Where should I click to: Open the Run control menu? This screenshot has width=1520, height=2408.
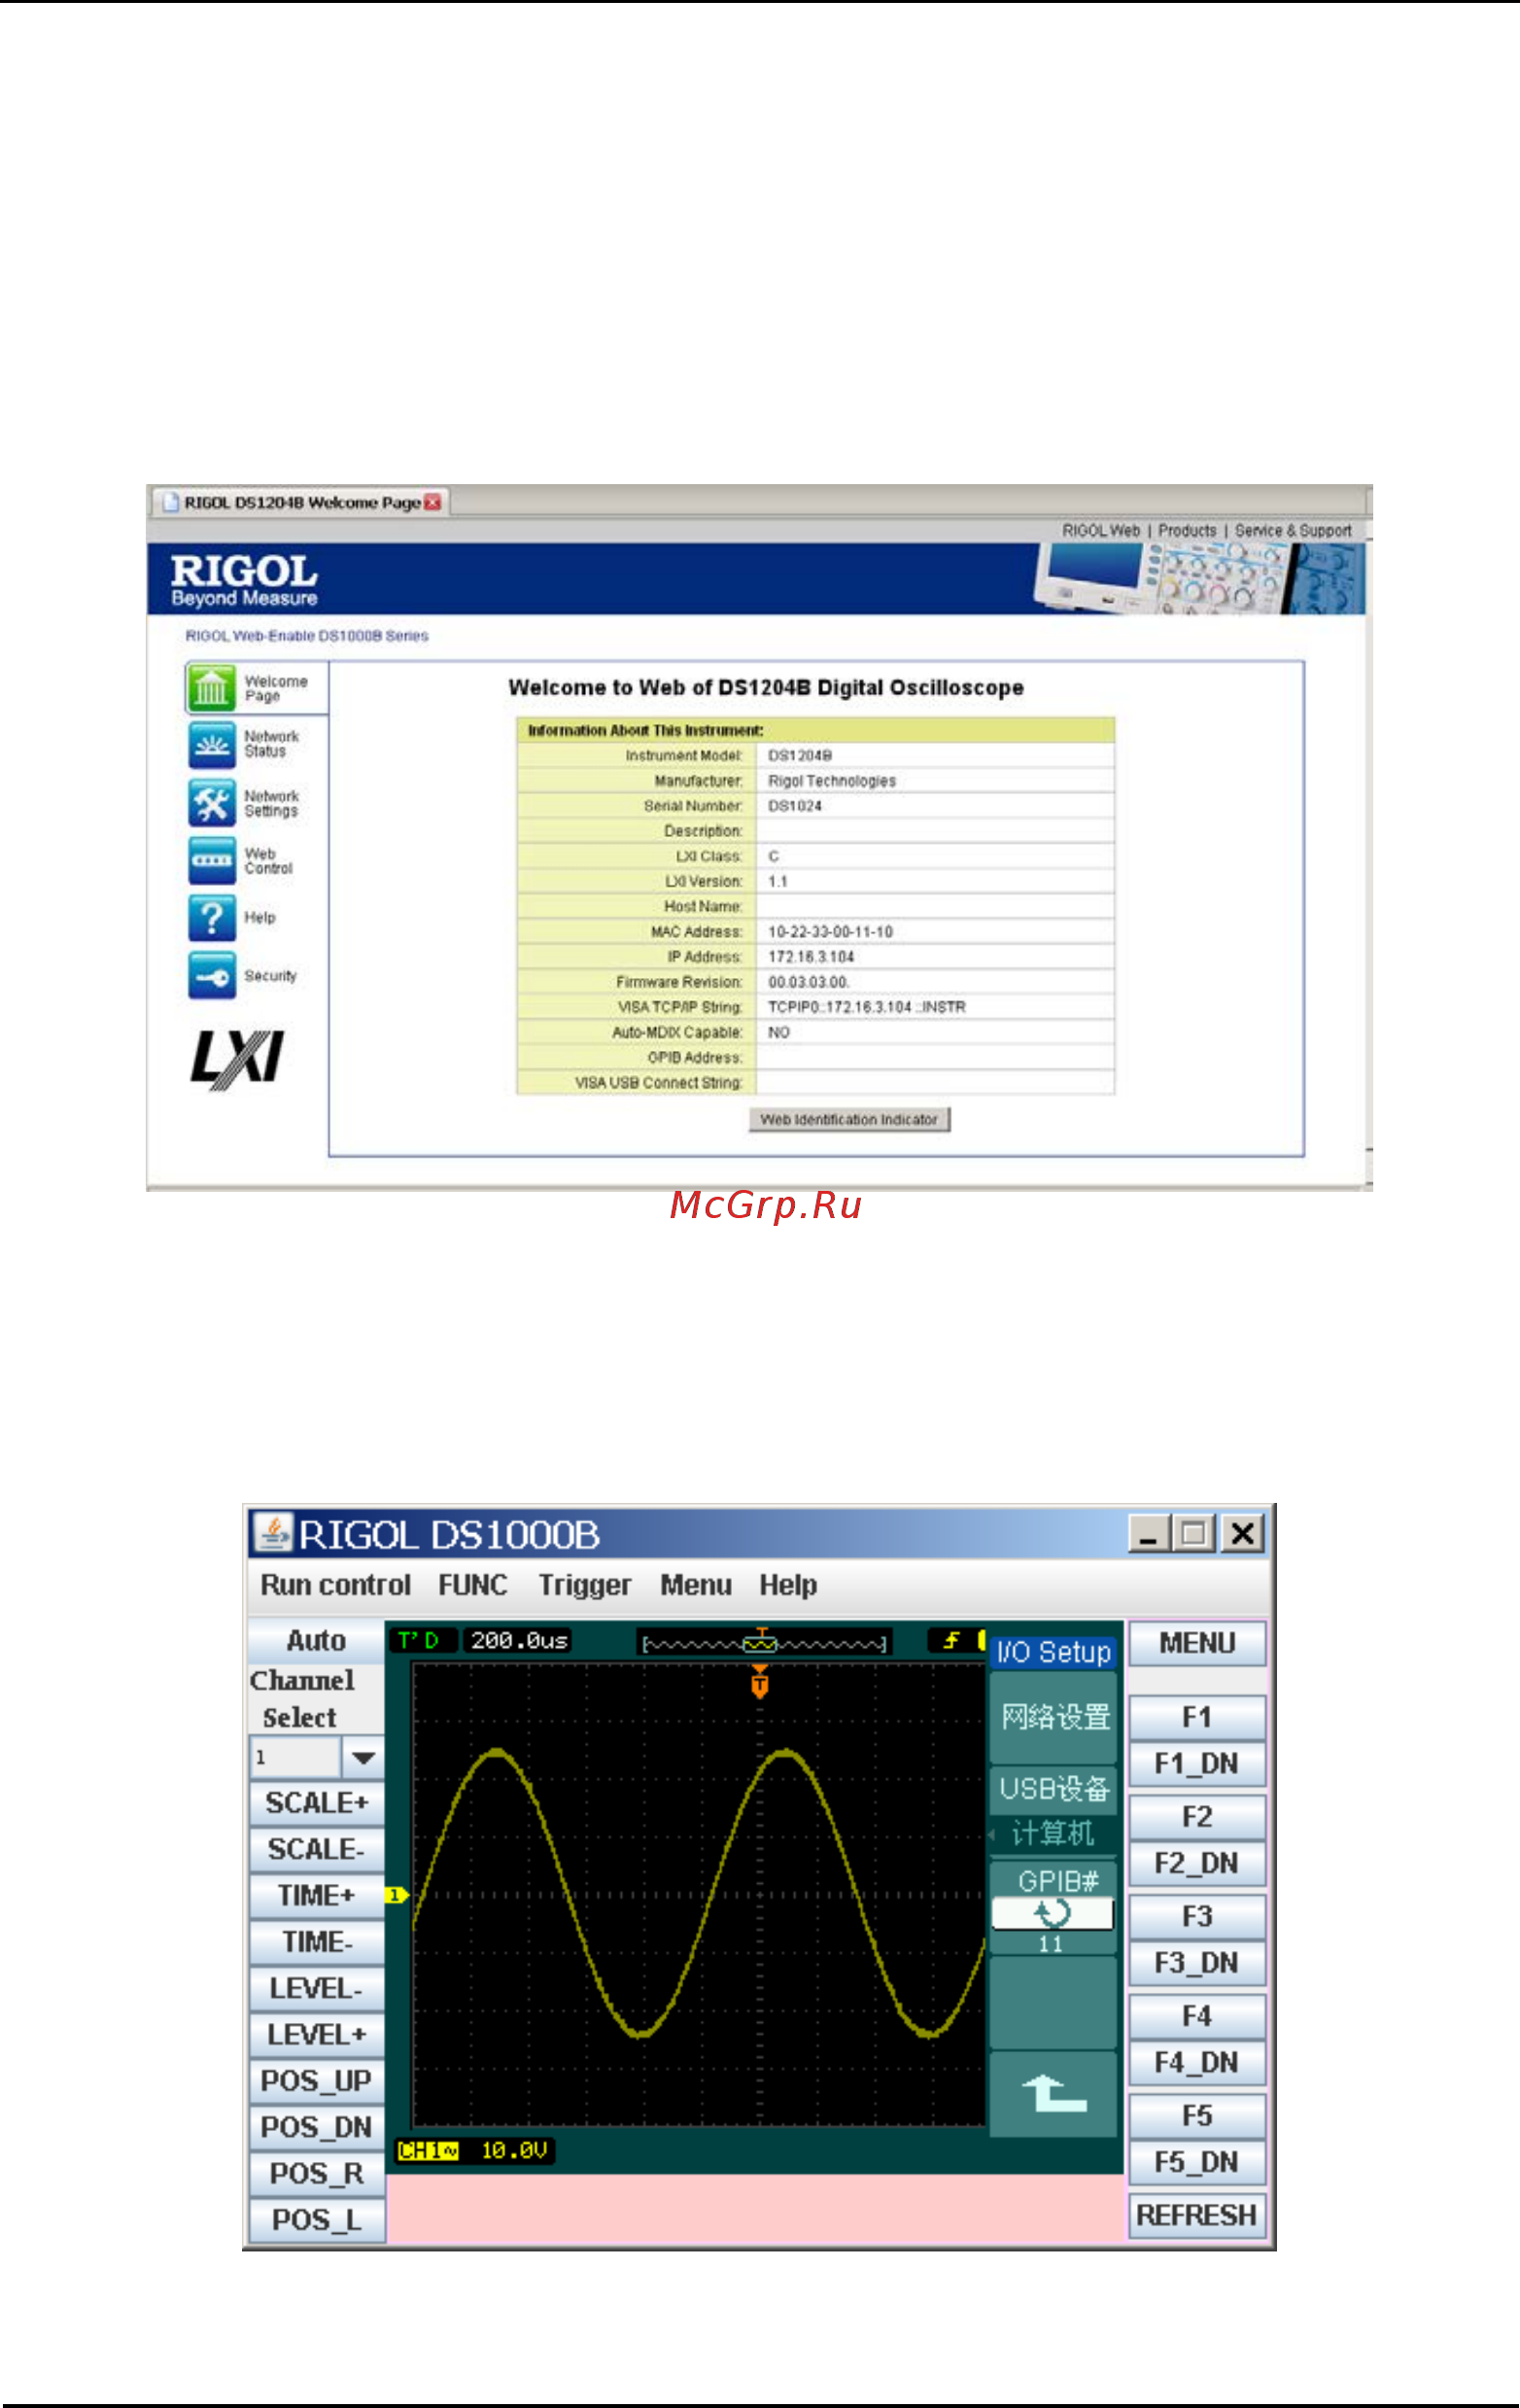(335, 1585)
